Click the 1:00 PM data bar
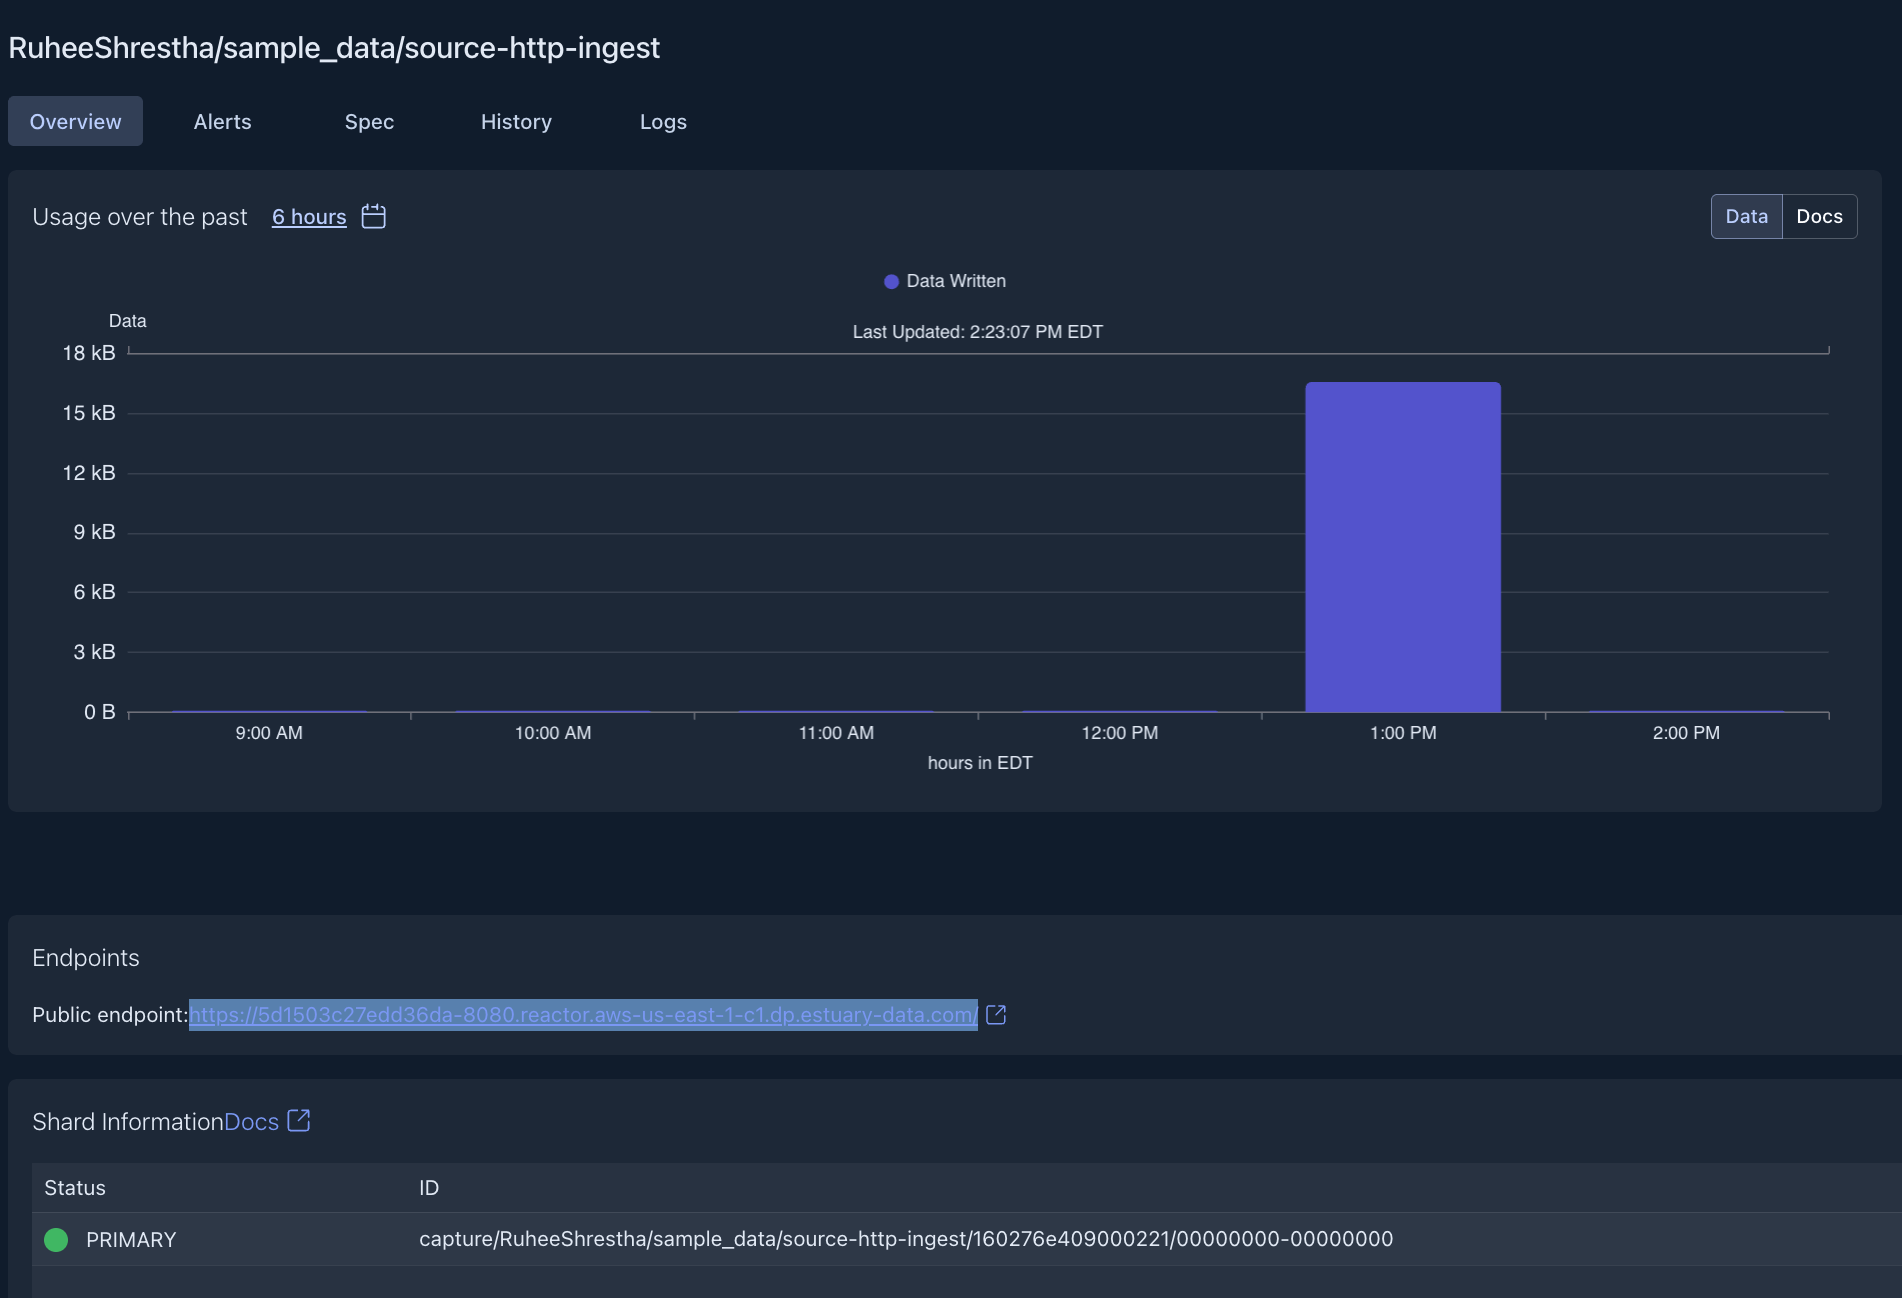The image size is (1902, 1298). pyautogui.click(x=1402, y=547)
